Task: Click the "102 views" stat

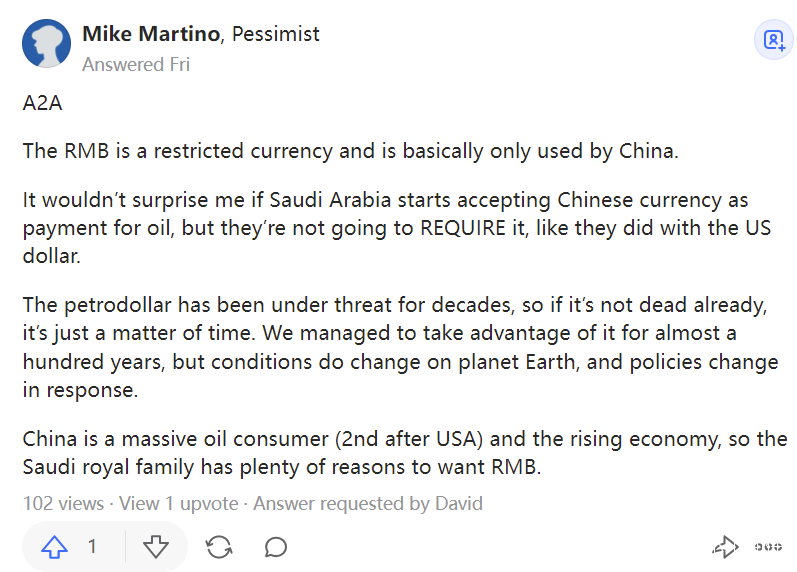Action: (63, 503)
